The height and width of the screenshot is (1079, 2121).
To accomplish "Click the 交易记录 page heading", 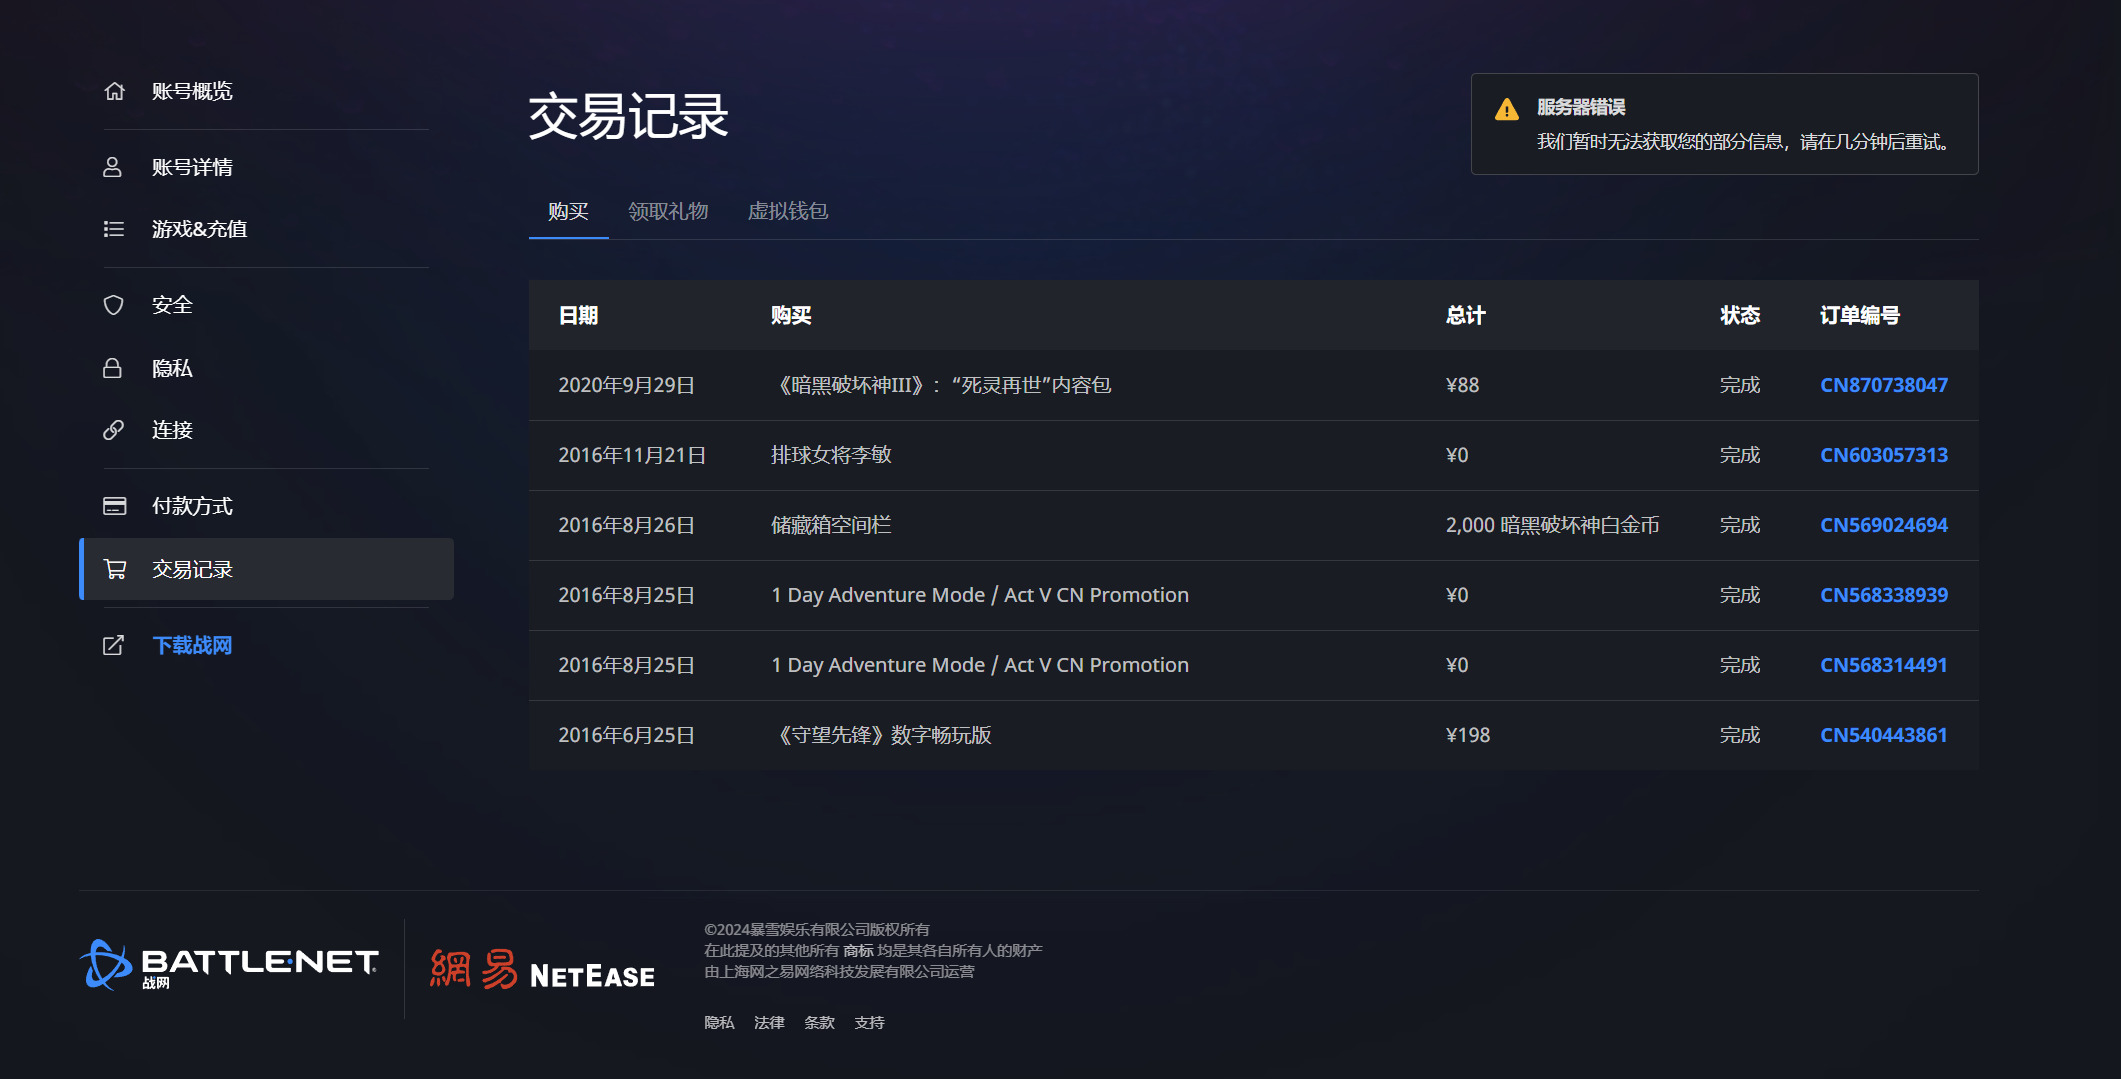I will tap(628, 116).
